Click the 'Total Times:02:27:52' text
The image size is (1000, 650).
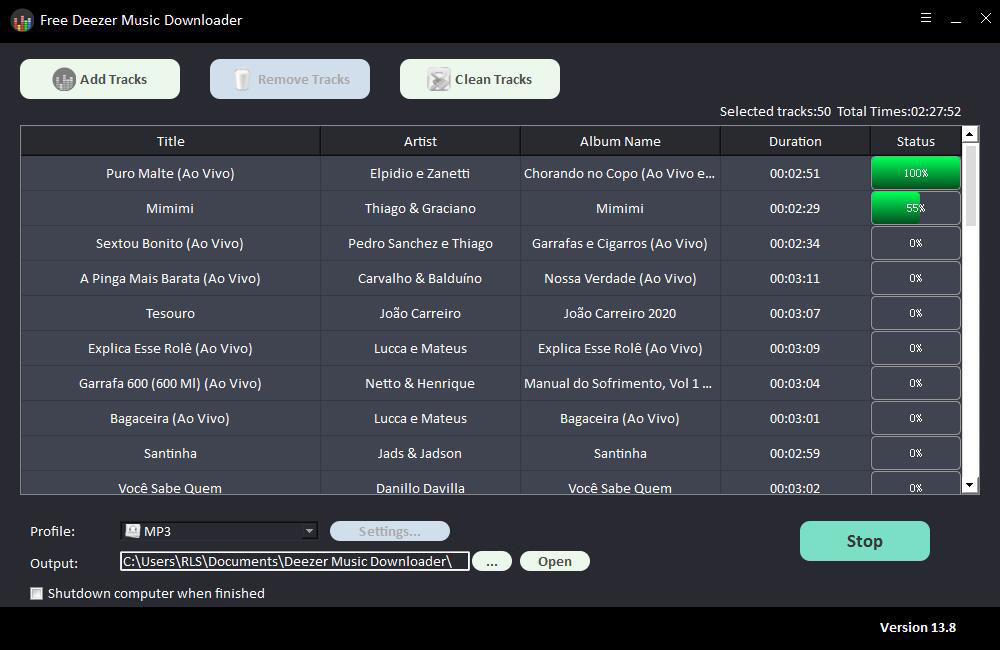[899, 112]
